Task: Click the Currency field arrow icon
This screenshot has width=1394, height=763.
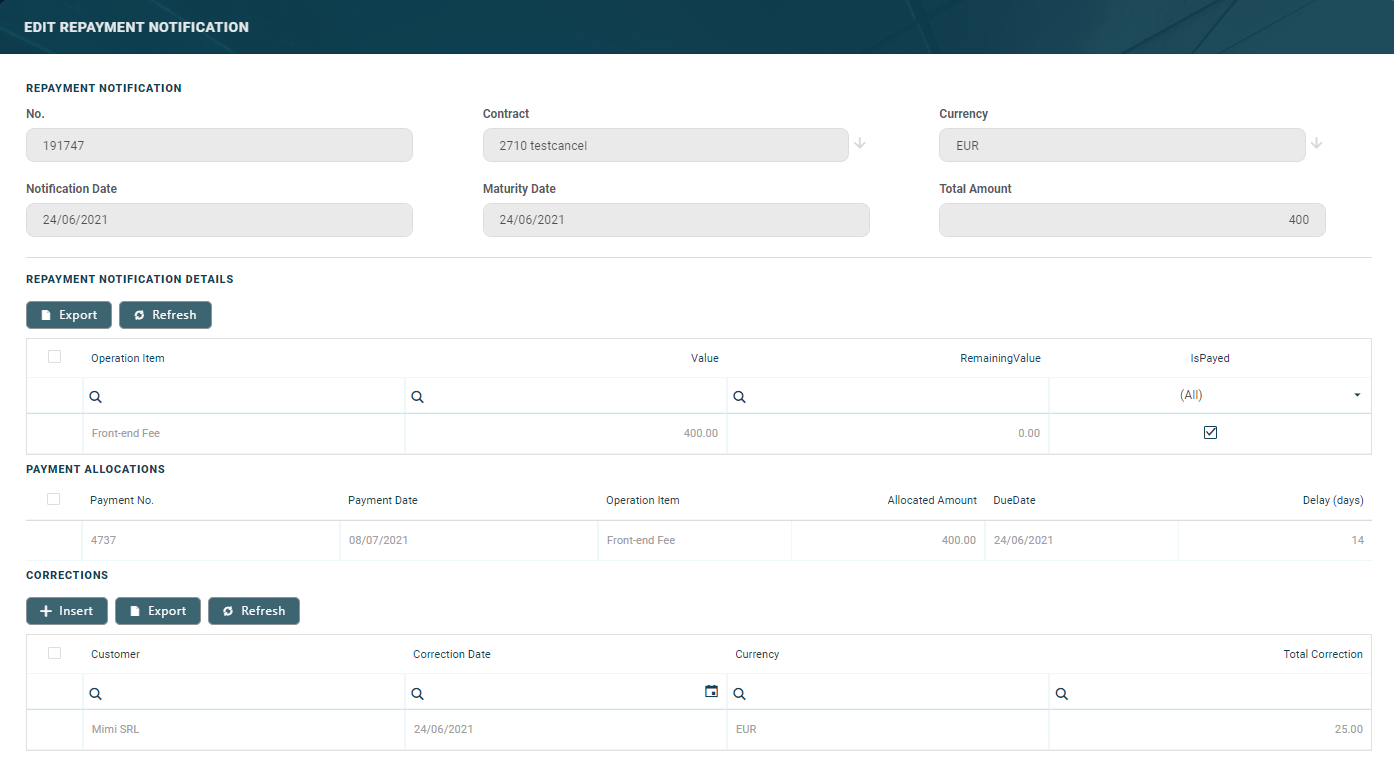Action: click(1316, 144)
